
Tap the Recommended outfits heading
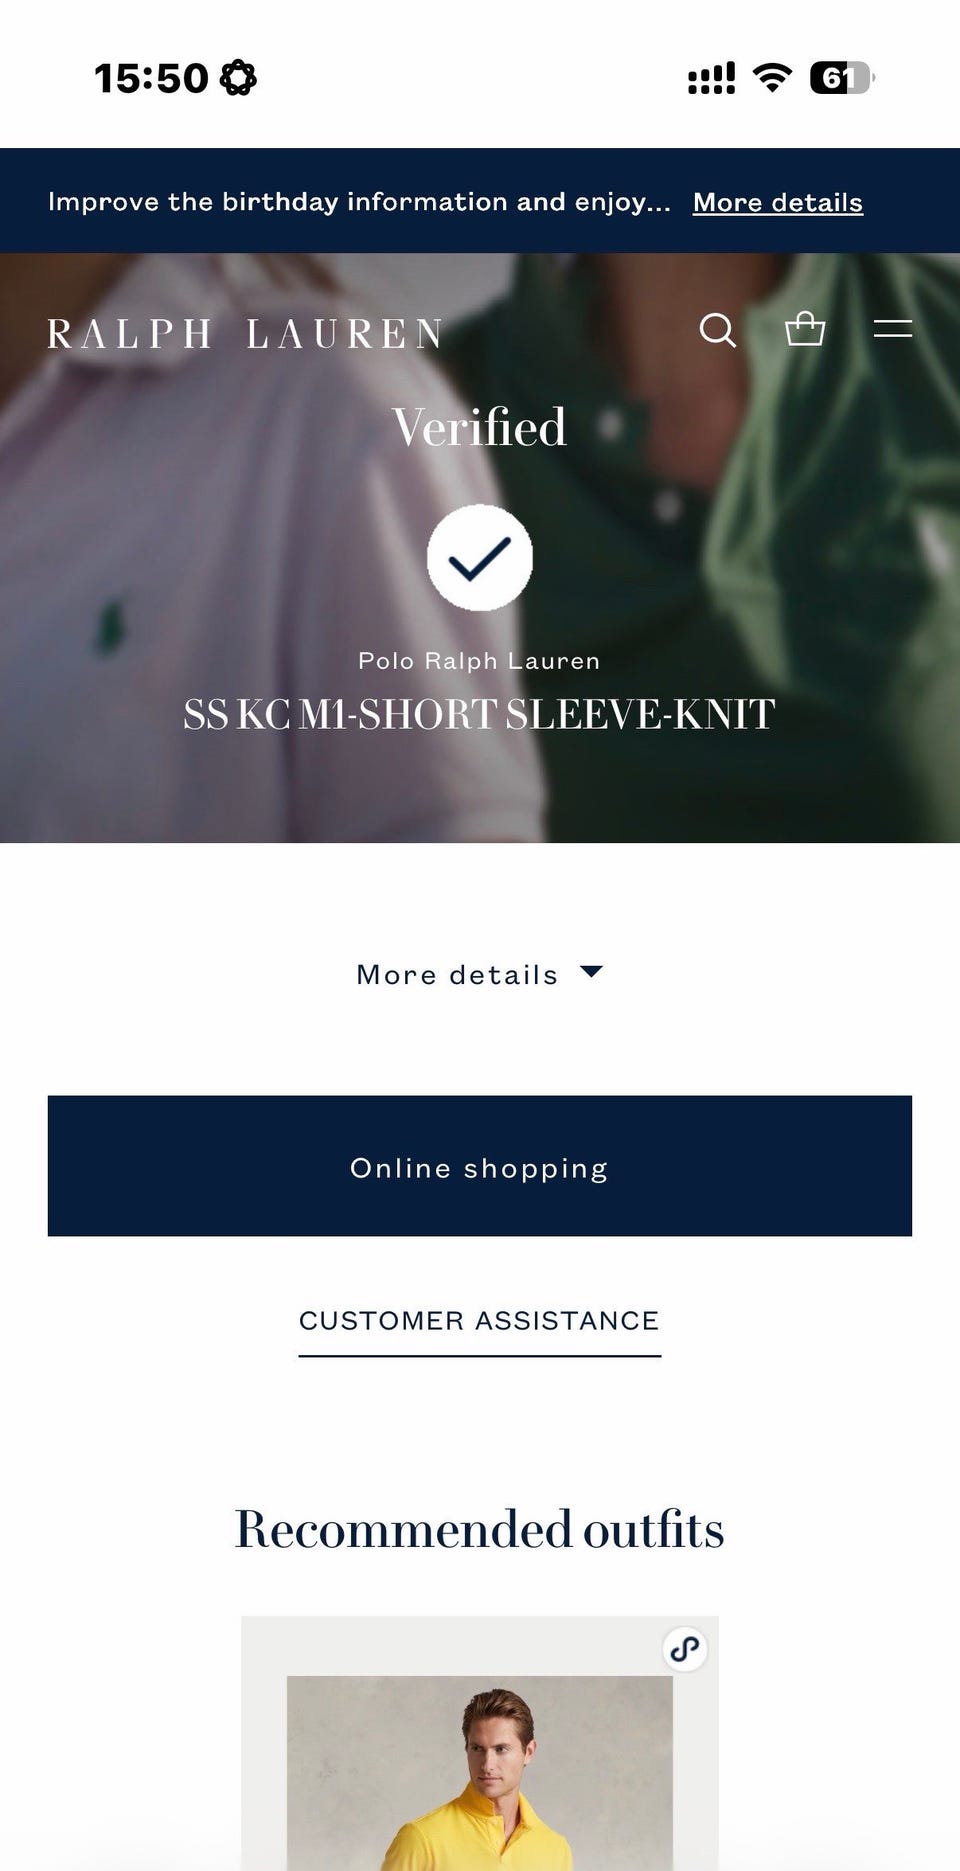(480, 1529)
